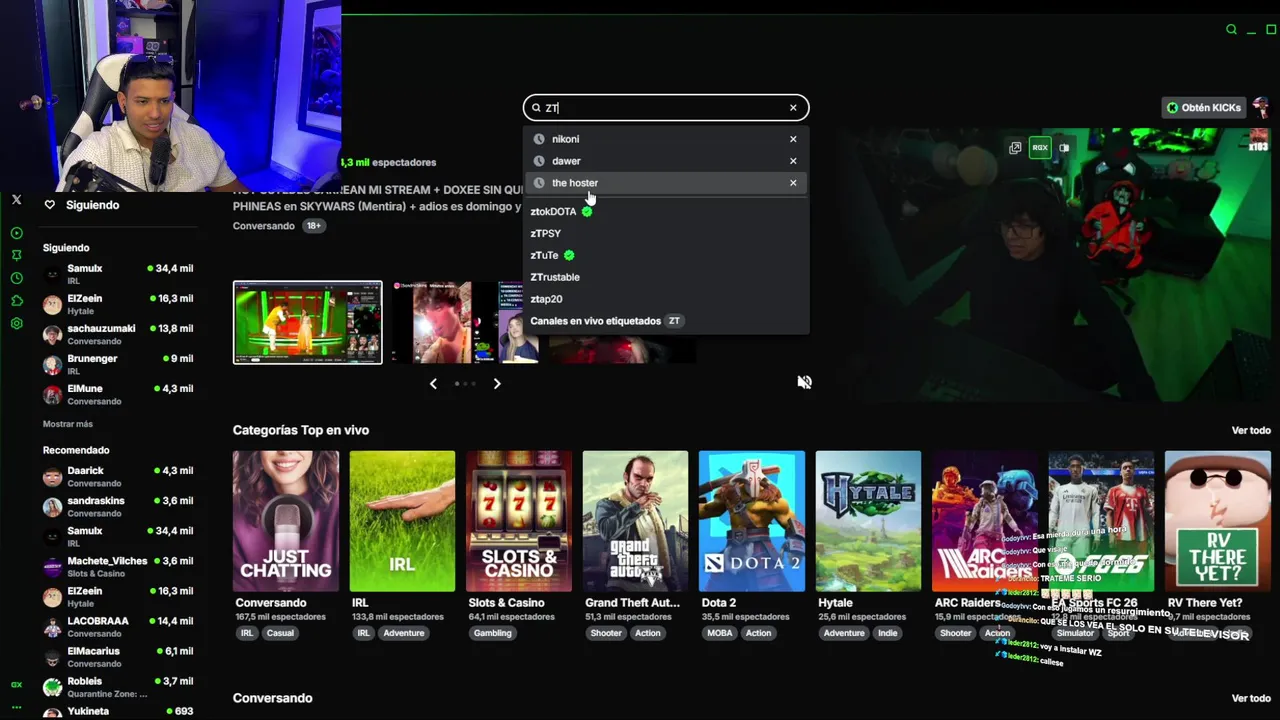Open the play-circle icon in the left sidebar
The image size is (1280, 720).
tap(16, 233)
